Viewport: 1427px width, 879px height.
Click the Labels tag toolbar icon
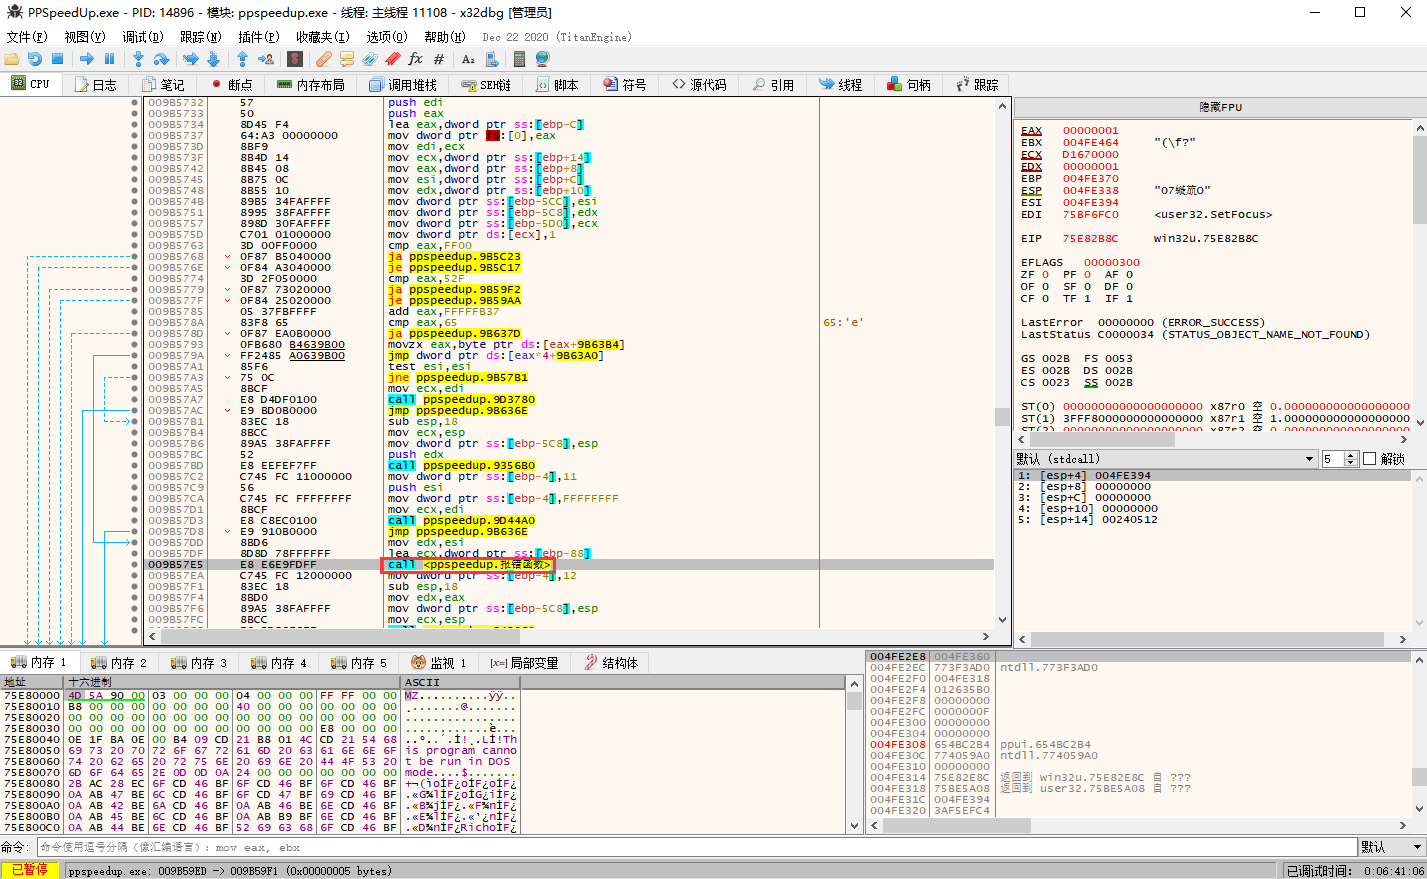click(370, 59)
